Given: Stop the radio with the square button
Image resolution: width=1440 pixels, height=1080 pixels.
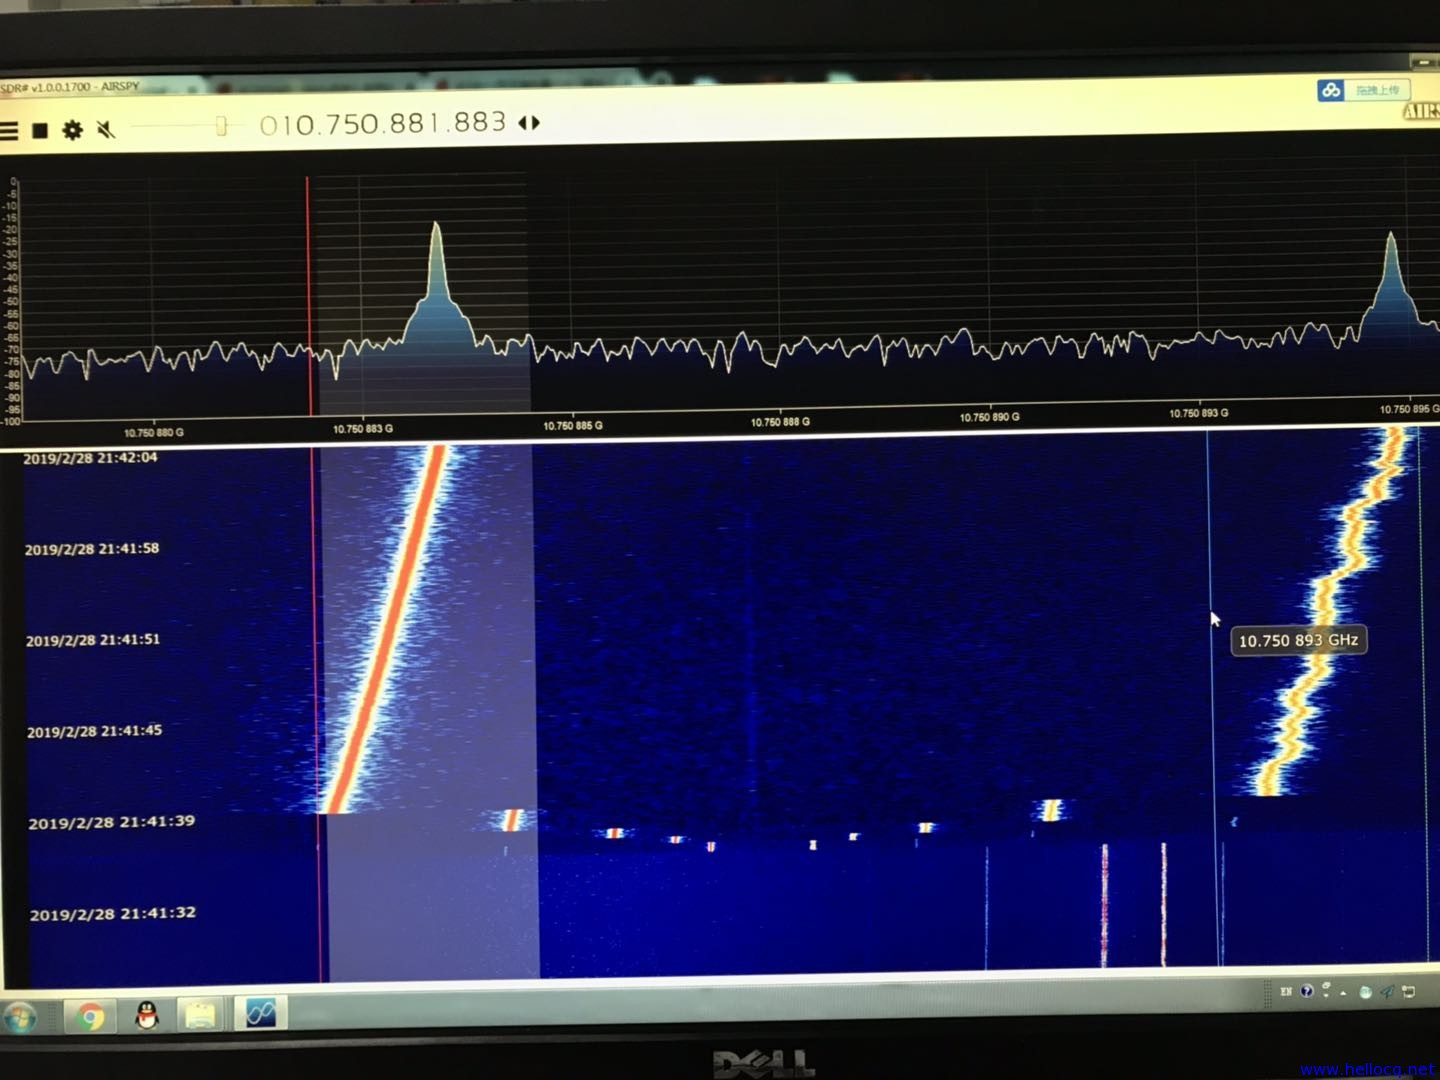Looking at the screenshot, I should [40, 131].
